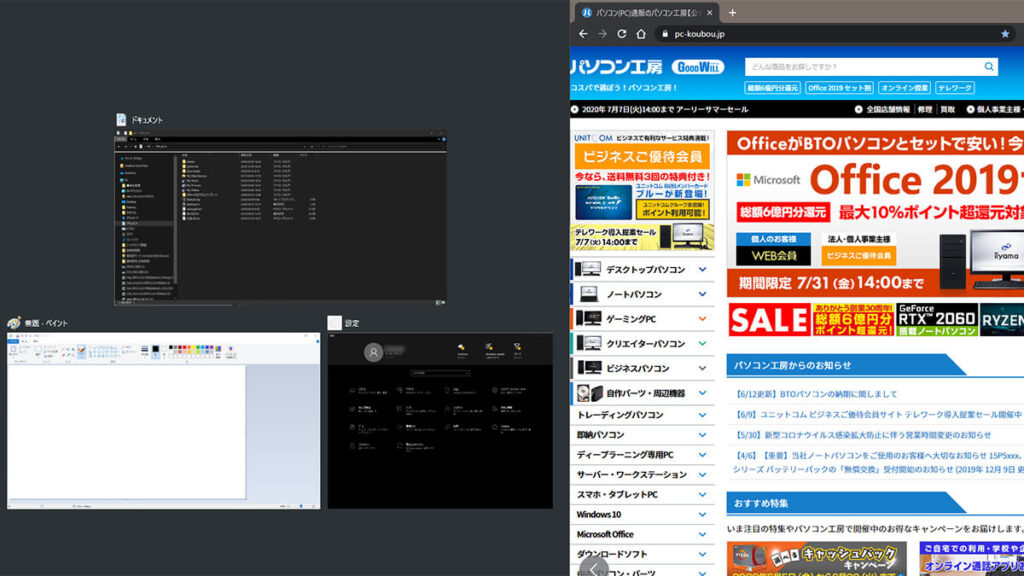Screen dimensions: 1024x576
Task: Open the 5/30 新型コロナウイルス notice
Action: click(863, 435)
